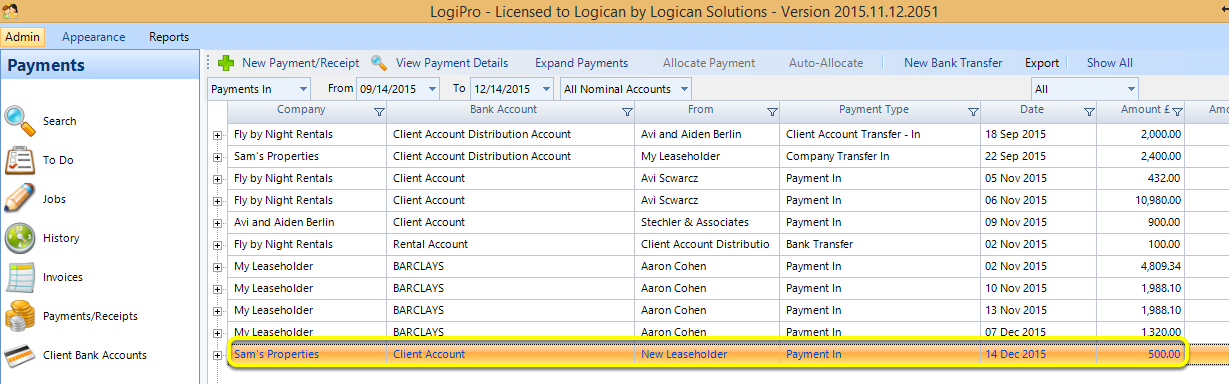This screenshot has height=384, width=1229.
Task: Click the Export button
Action: tap(1042, 63)
